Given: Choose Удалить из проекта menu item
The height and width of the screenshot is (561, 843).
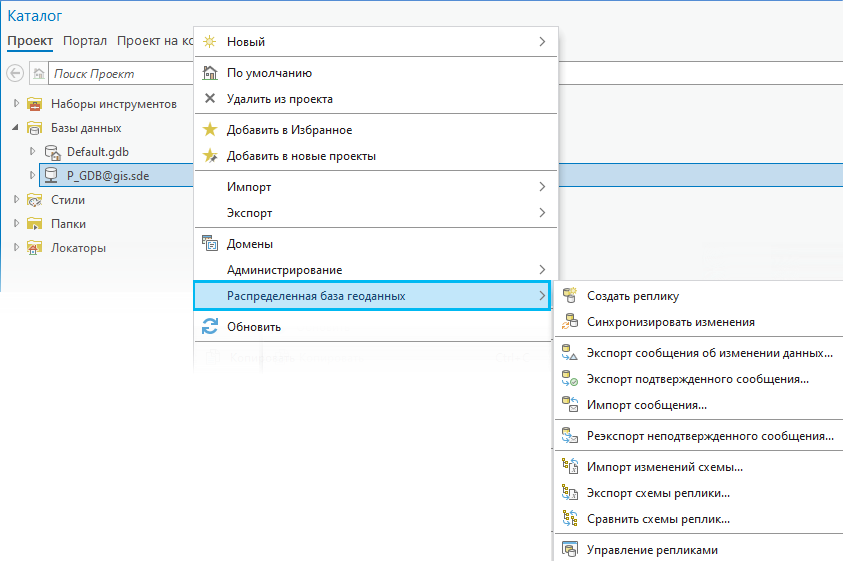Looking at the screenshot, I should [376, 98].
